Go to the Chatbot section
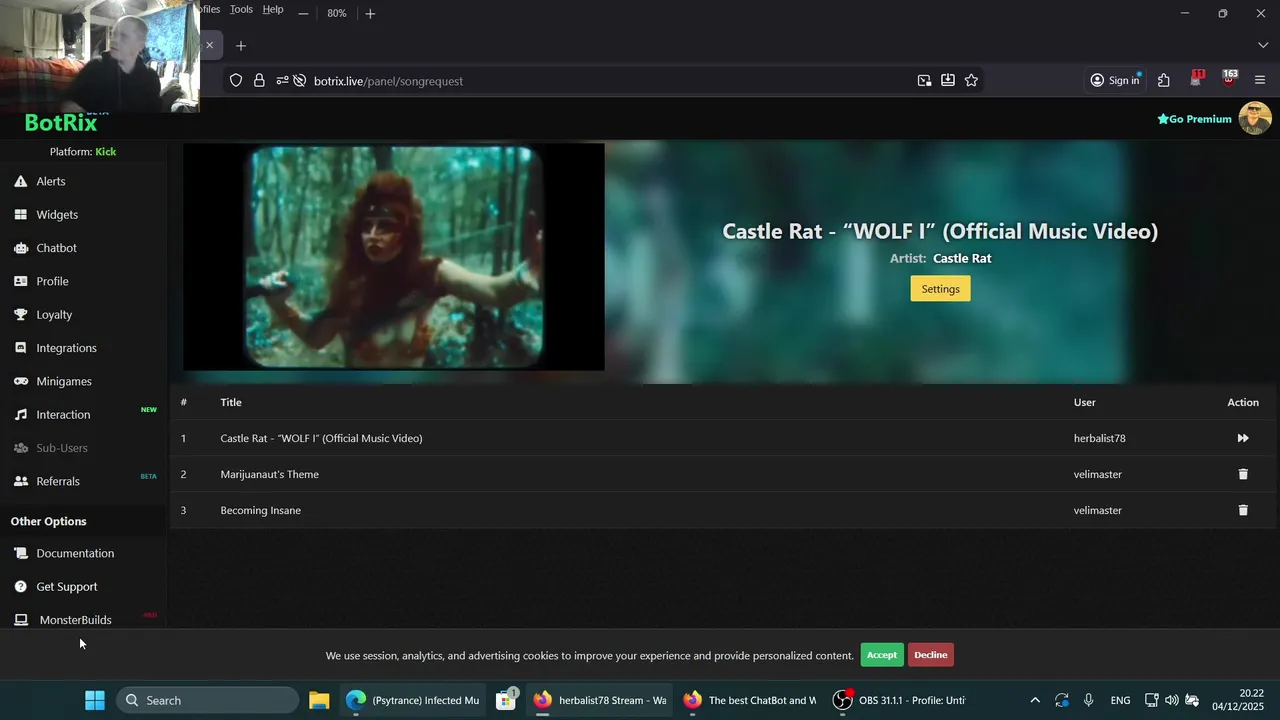This screenshot has width=1280, height=720. point(56,248)
